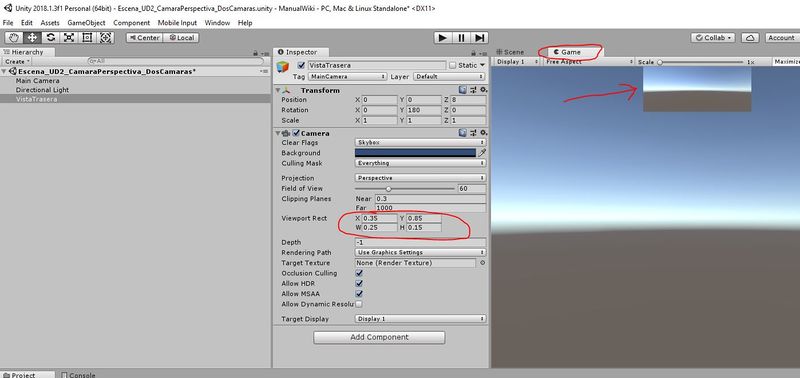Image resolution: width=800 pixels, height=378 pixels.
Task: Click the VistaTrasera name field
Action: click(376, 65)
